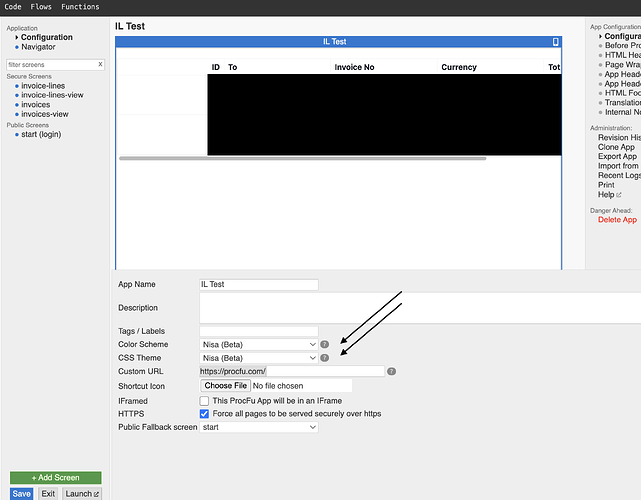Select Page Wrapper in App Configuration panel

[623, 65]
